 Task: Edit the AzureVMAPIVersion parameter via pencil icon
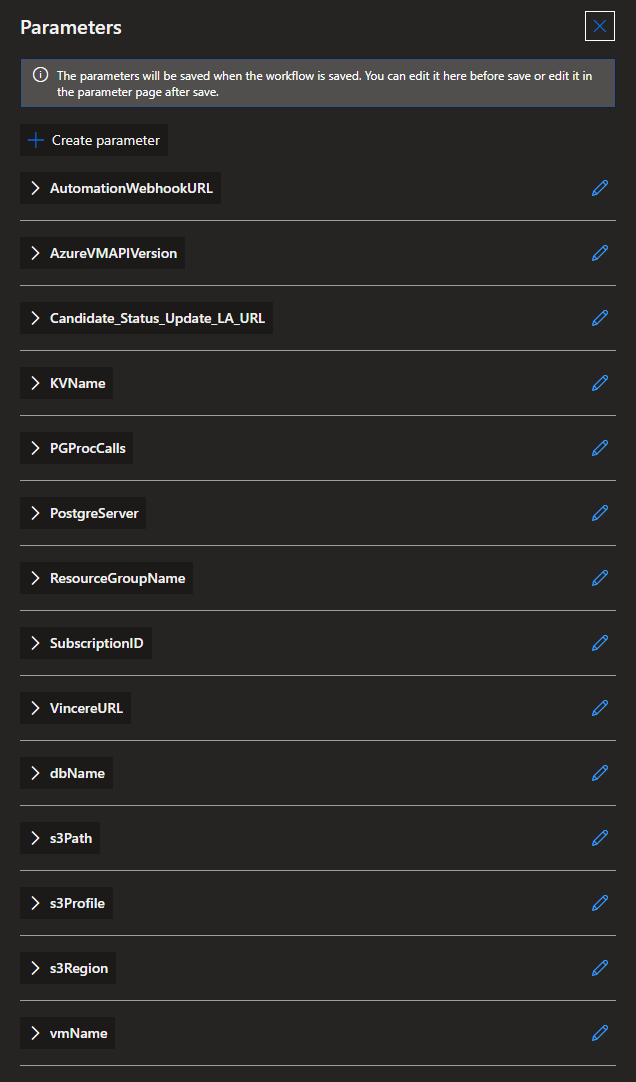pyautogui.click(x=600, y=253)
